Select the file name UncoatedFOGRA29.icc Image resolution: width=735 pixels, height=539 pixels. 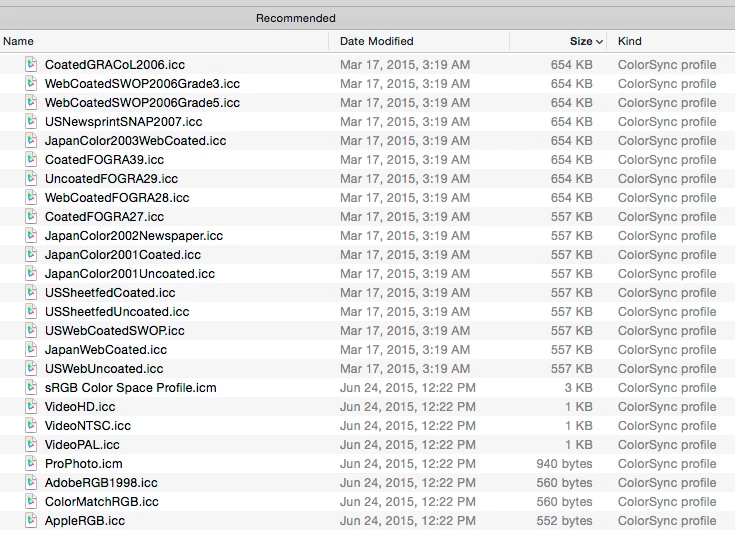point(112,179)
